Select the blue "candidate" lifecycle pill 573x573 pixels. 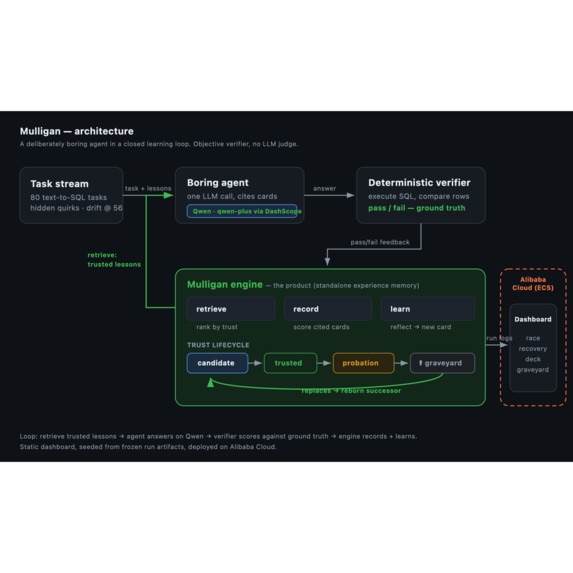coord(217,363)
